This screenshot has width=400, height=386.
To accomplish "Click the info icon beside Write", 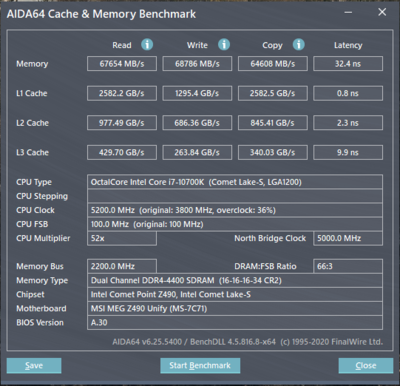I will 224,44.
